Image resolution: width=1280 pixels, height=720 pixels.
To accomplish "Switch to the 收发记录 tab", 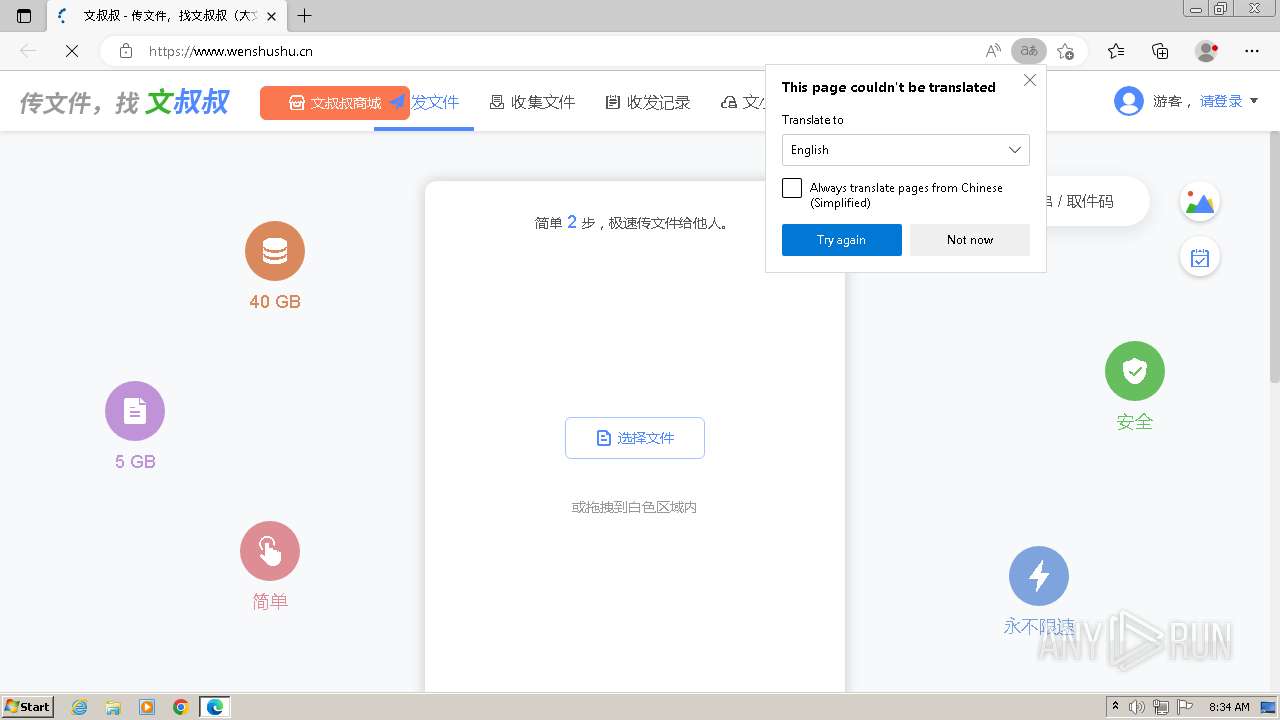I will [648, 102].
